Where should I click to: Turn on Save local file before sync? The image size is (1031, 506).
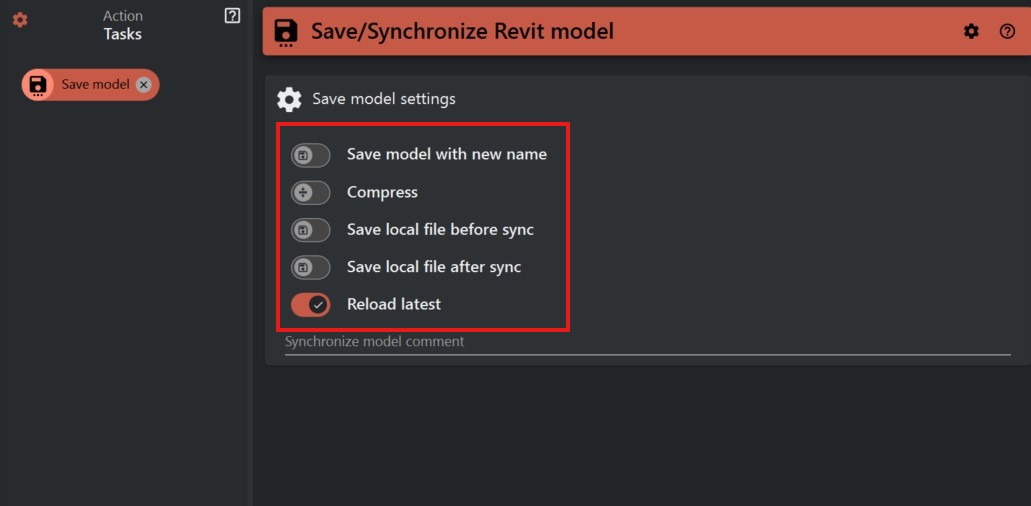(310, 231)
